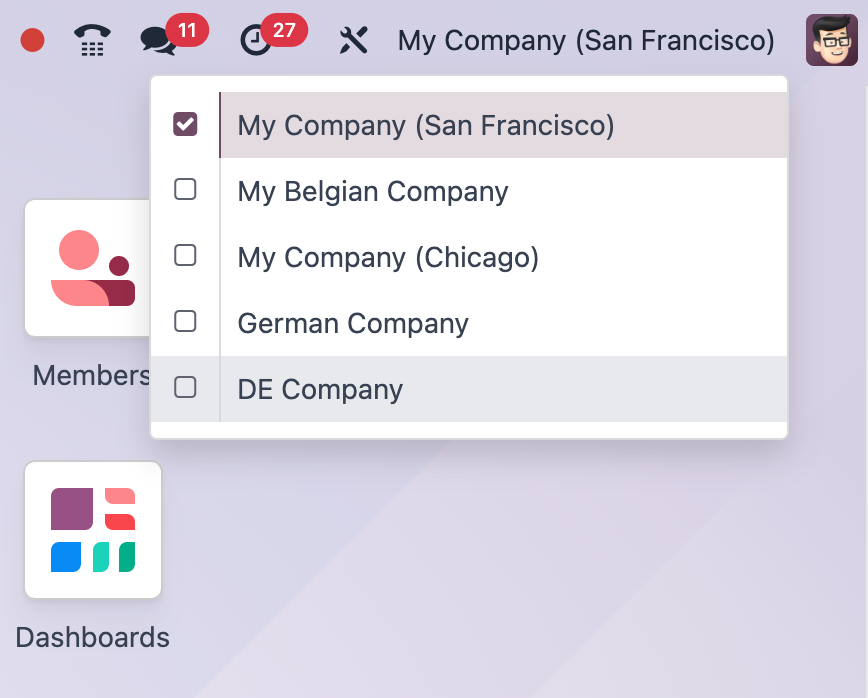
Task: Click the developer tools wrench icon
Action: (x=353, y=41)
